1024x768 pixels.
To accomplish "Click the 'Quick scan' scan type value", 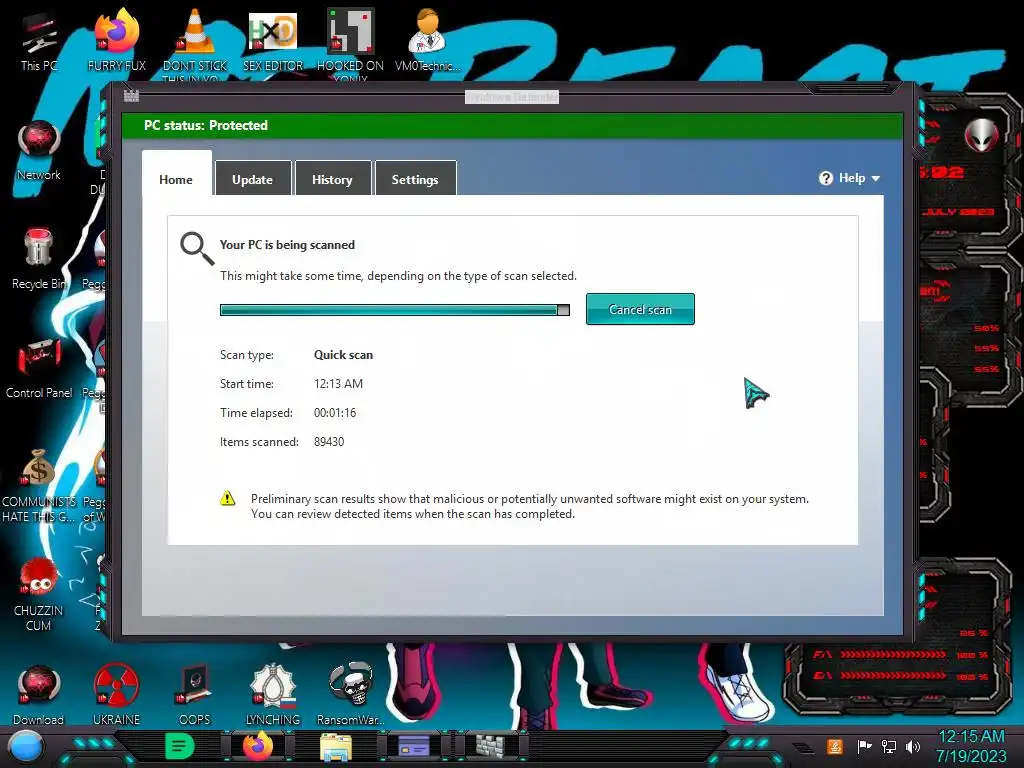I will click(344, 355).
